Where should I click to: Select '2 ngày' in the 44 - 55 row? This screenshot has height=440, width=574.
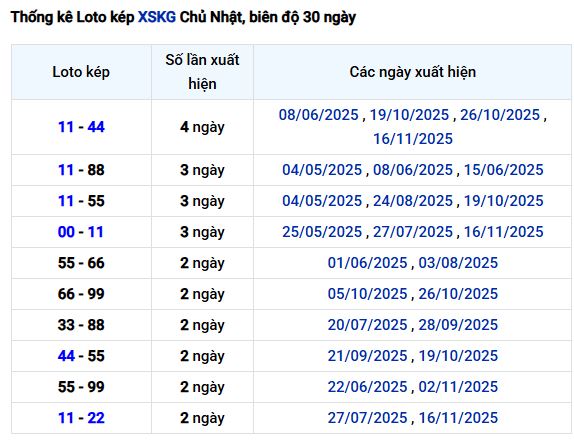(202, 356)
